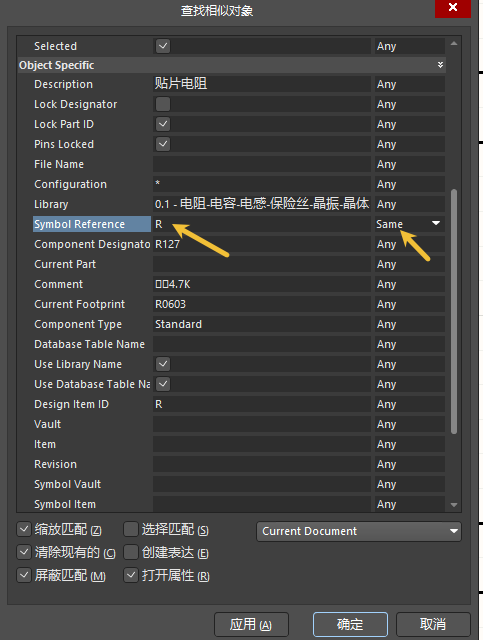Toggle the Use Library Name checkbox

coord(163,364)
